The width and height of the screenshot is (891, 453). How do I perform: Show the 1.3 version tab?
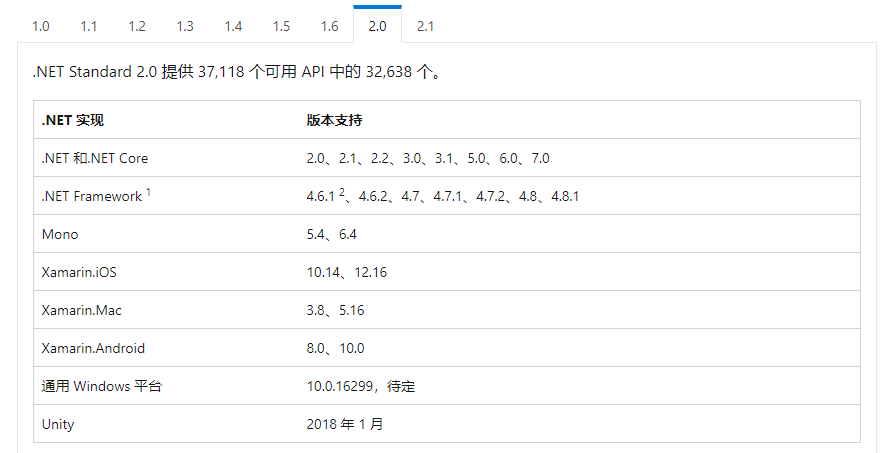pyautogui.click(x=185, y=26)
